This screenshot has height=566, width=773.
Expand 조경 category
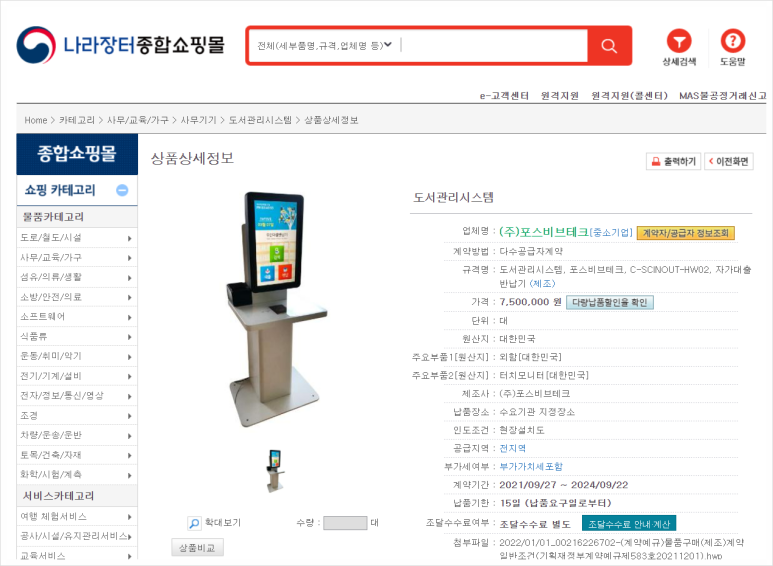click(x=77, y=416)
